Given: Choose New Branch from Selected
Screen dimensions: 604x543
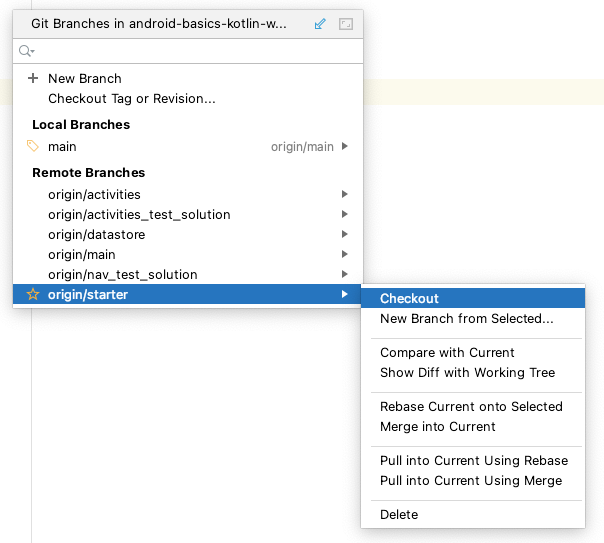Looking at the screenshot, I should [466, 319].
